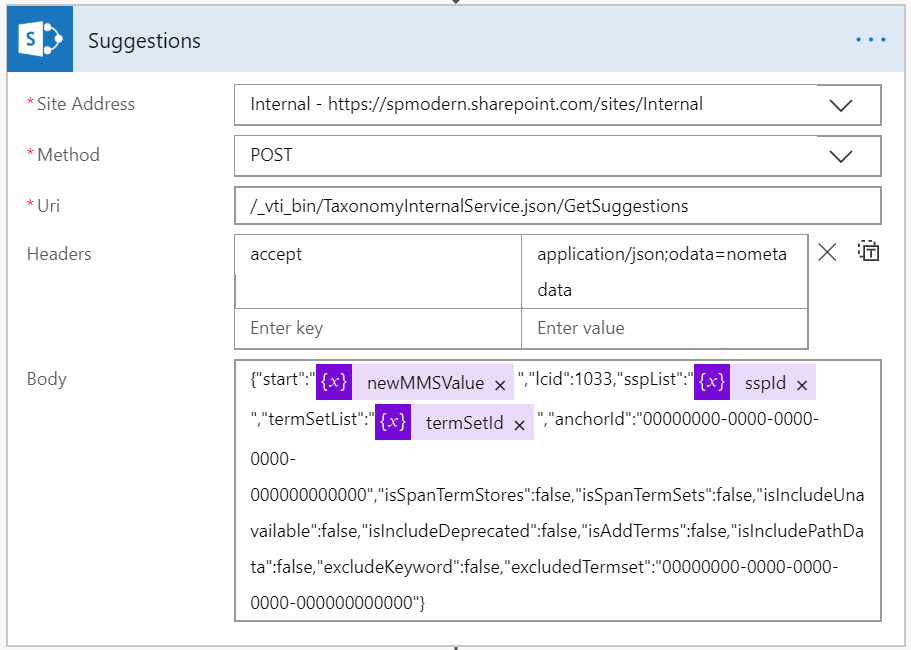This screenshot has height=650, width=911.
Task: Click the Enter value header field
Action: click(x=665, y=328)
